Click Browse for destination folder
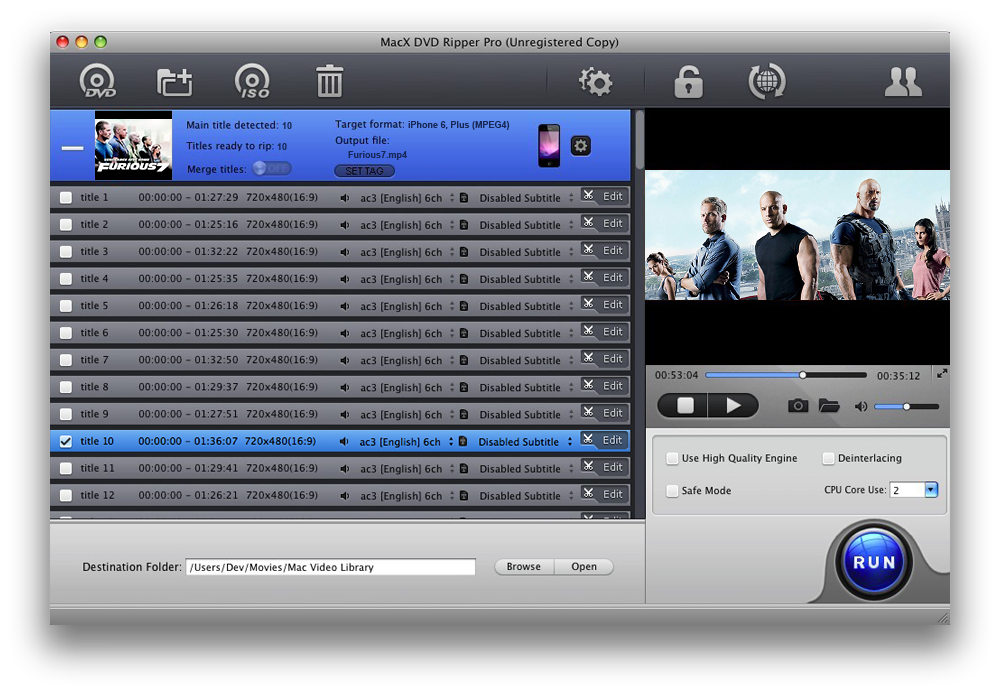The image size is (1000, 693). coord(524,566)
